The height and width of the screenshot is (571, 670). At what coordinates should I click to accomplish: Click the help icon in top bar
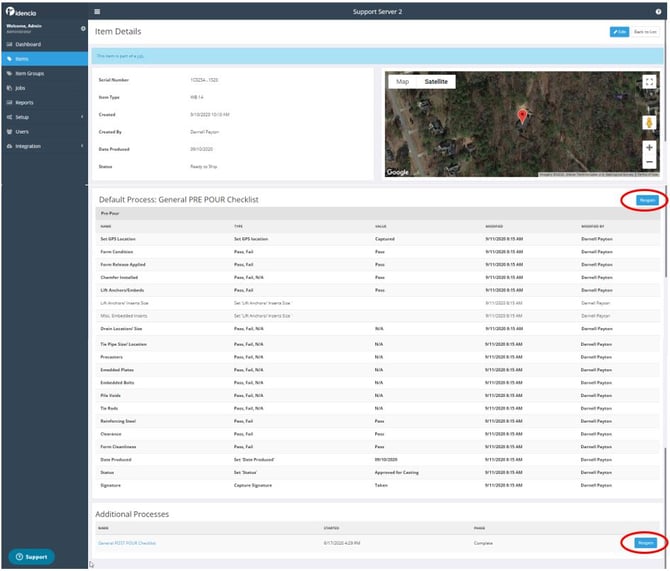pos(658,11)
